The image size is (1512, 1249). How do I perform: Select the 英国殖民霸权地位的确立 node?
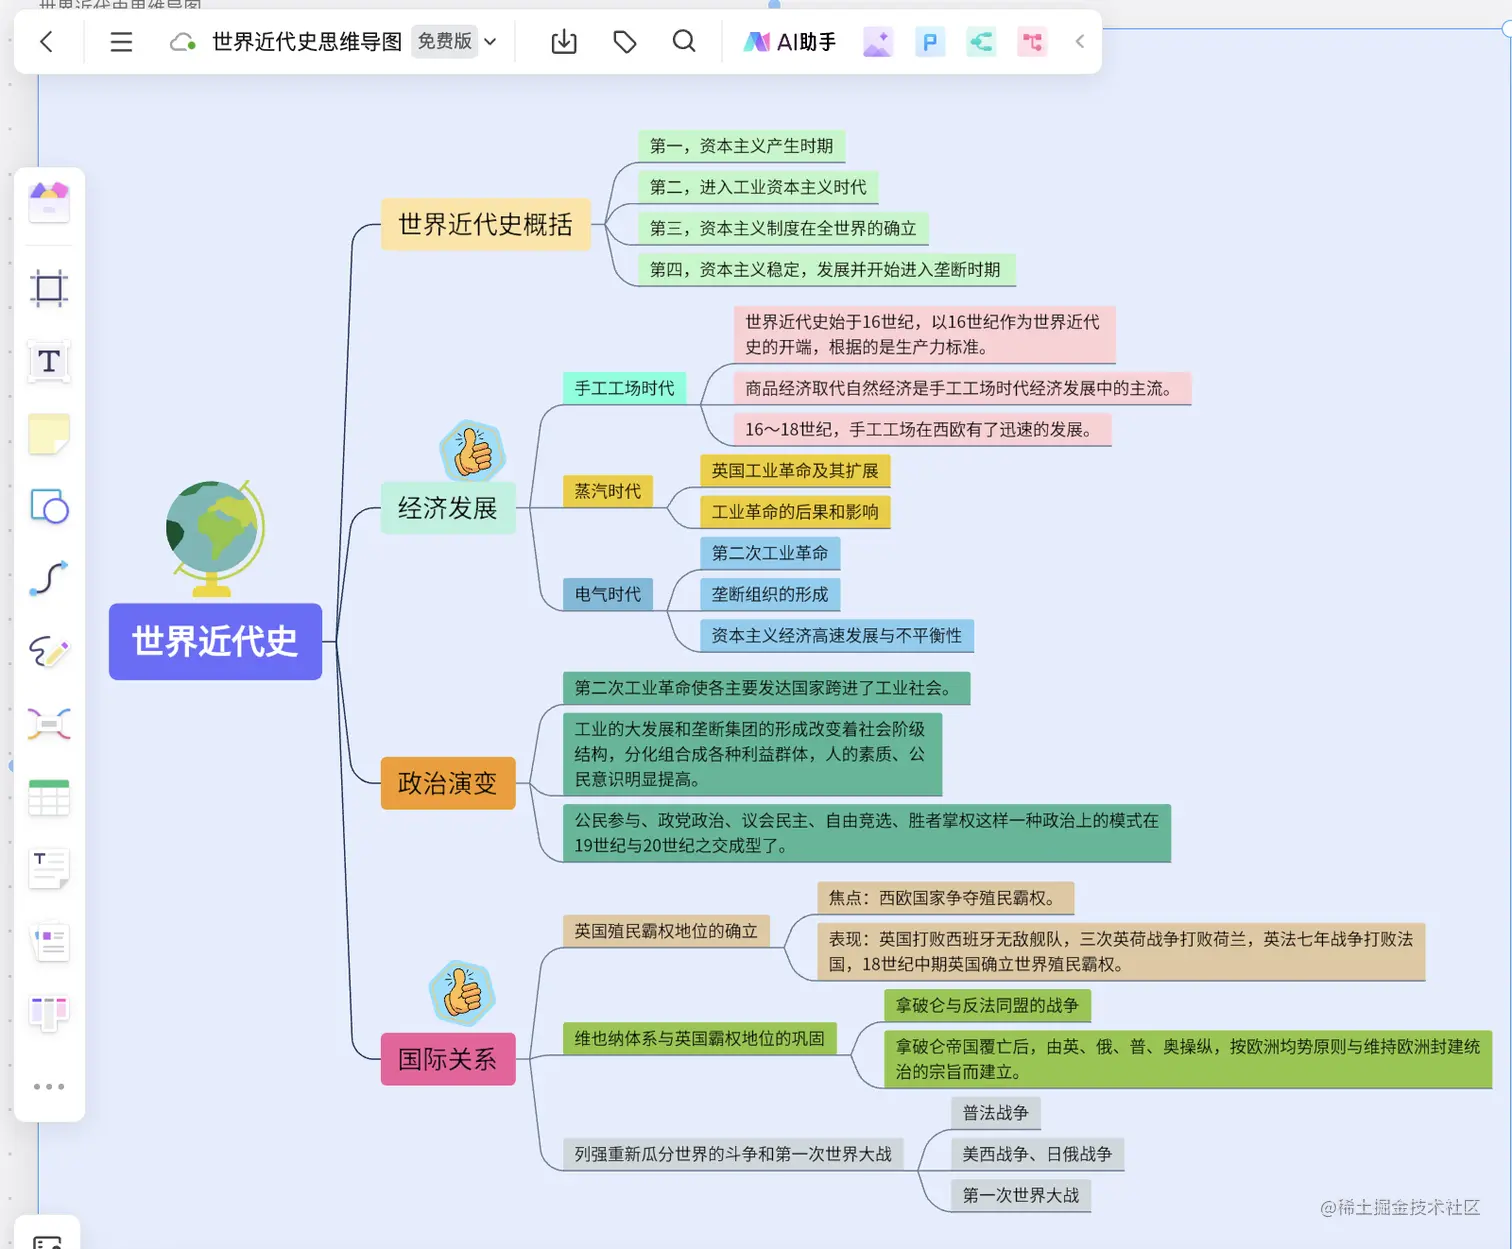point(666,931)
